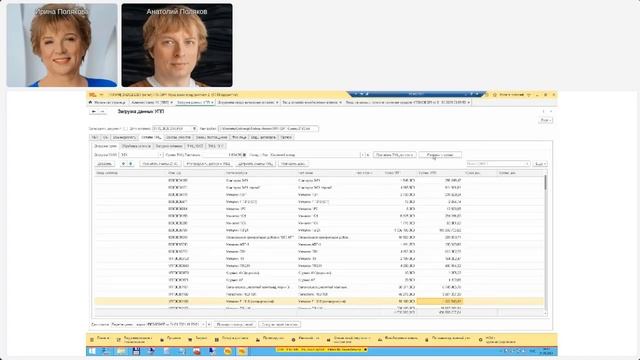
Task: Click the blue floppy-disk icon on the taskbar
Action: [136, 351]
